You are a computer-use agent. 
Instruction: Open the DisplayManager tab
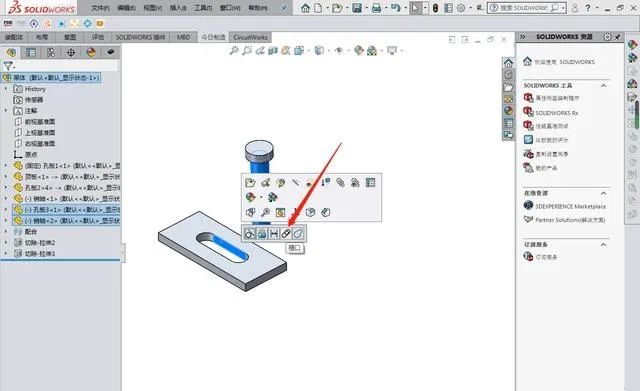tap(91, 52)
